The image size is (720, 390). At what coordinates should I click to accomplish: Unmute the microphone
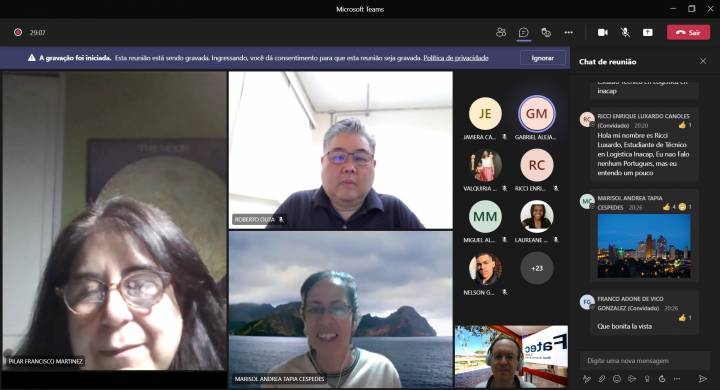tap(625, 32)
